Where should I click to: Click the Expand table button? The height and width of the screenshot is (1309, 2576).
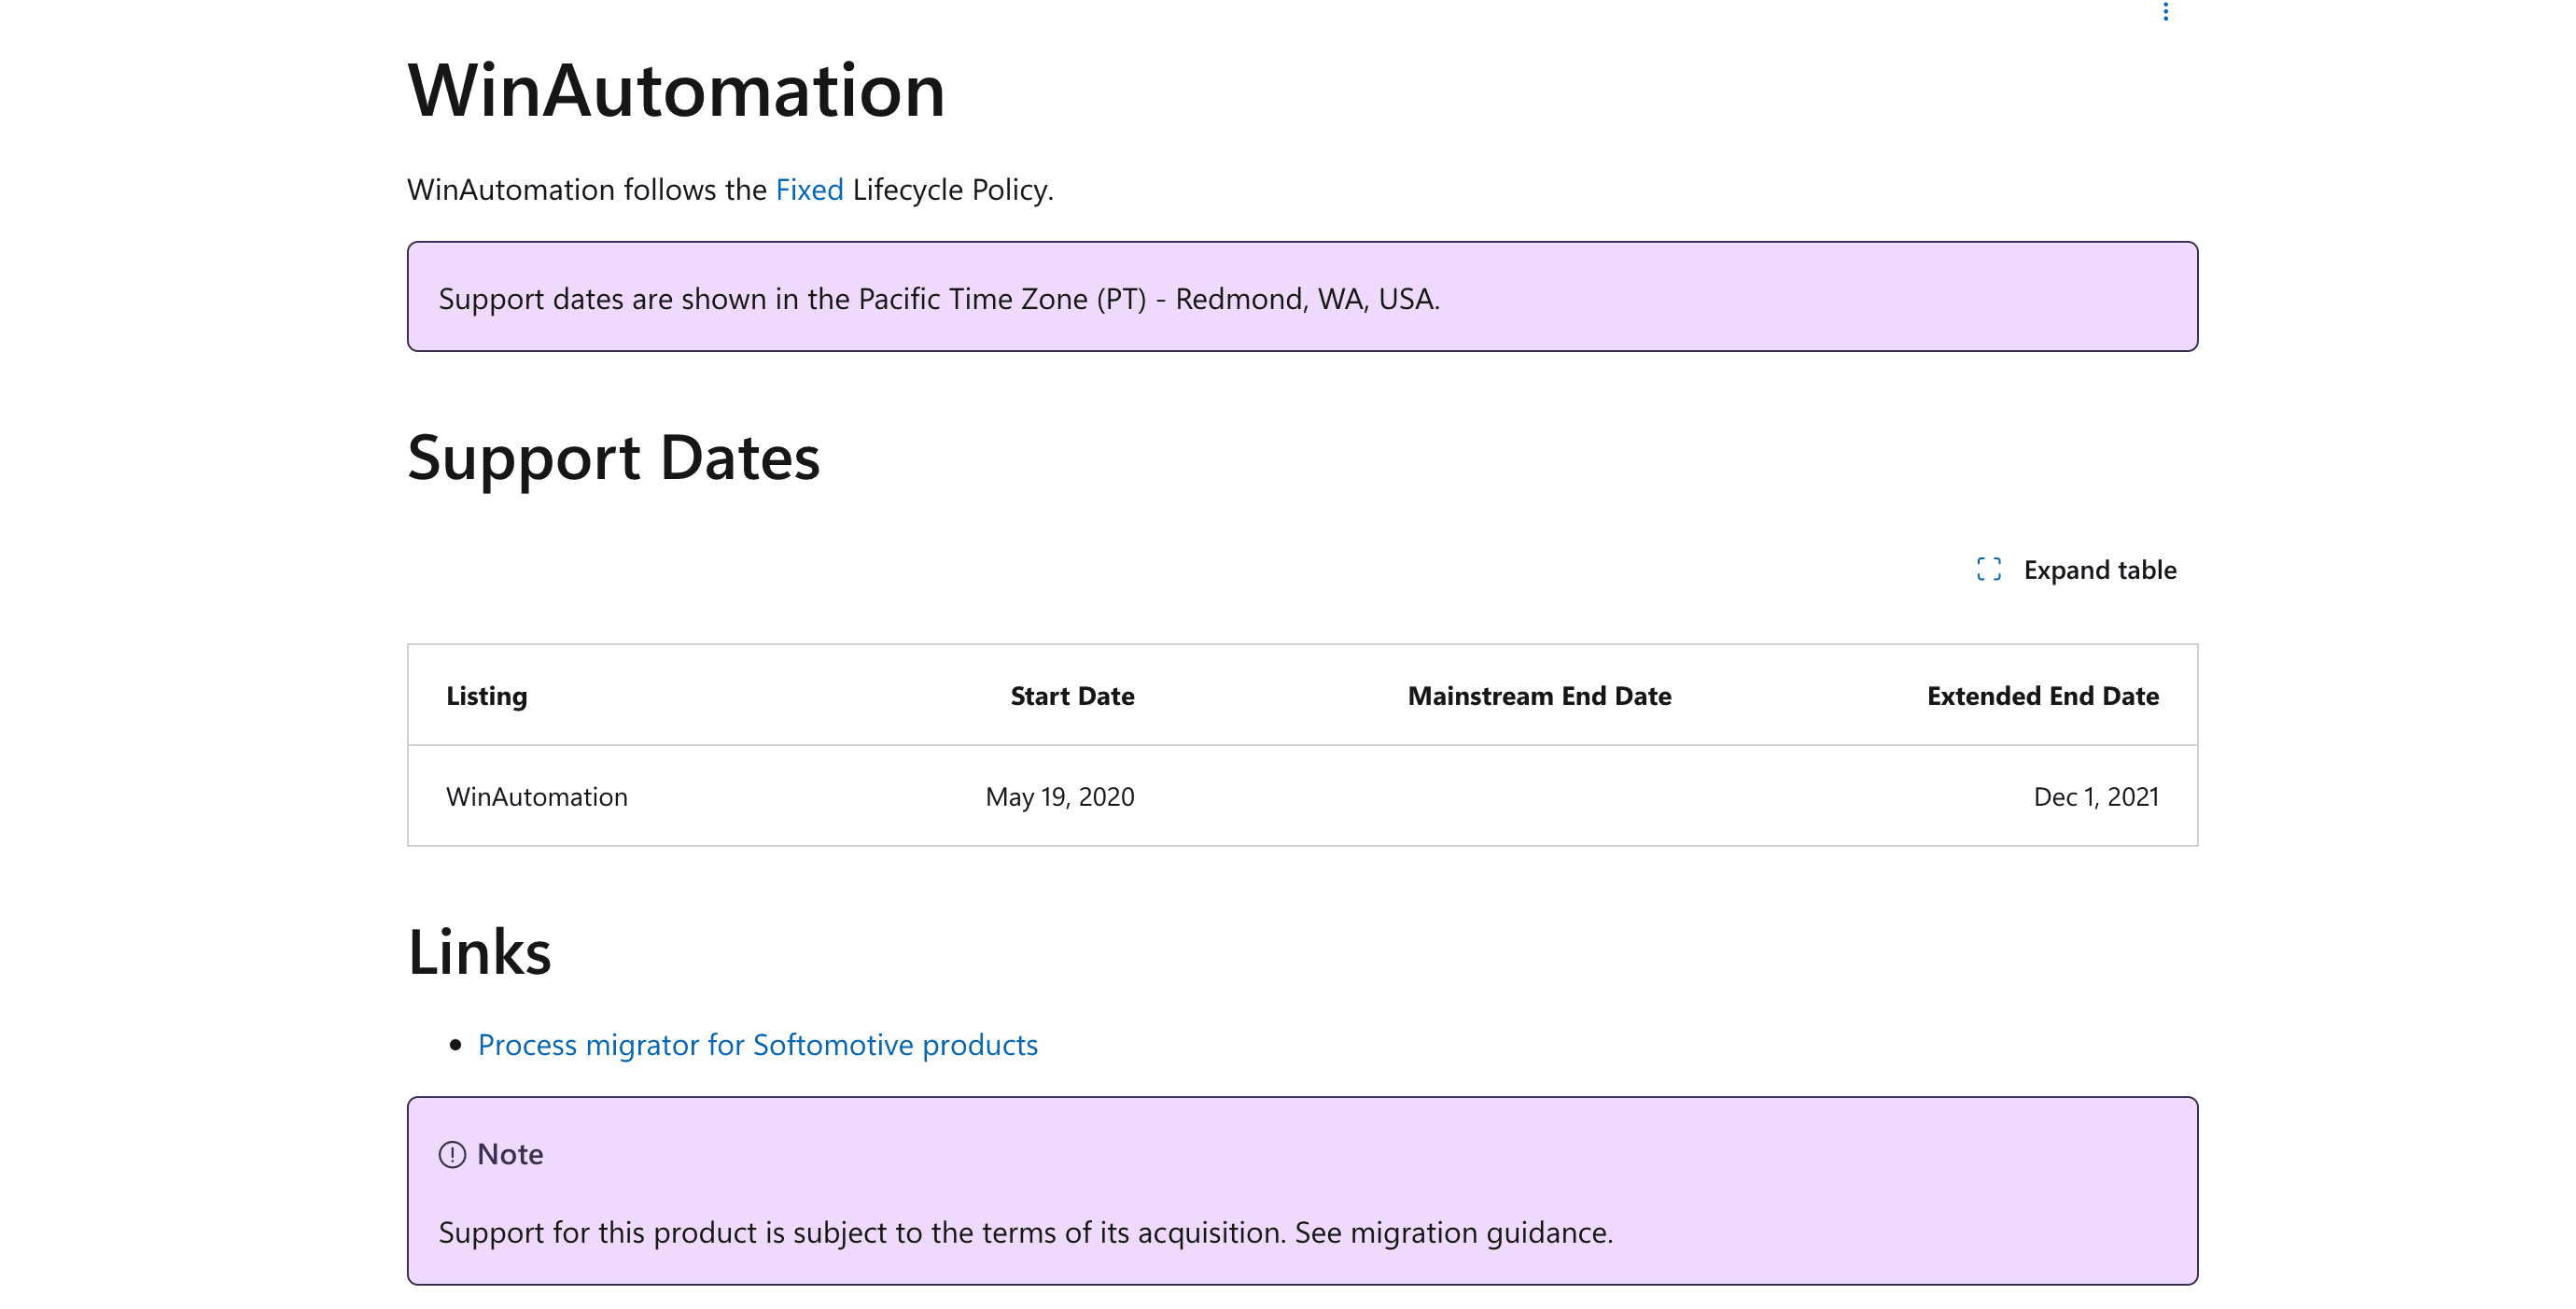pyautogui.click(x=2100, y=569)
